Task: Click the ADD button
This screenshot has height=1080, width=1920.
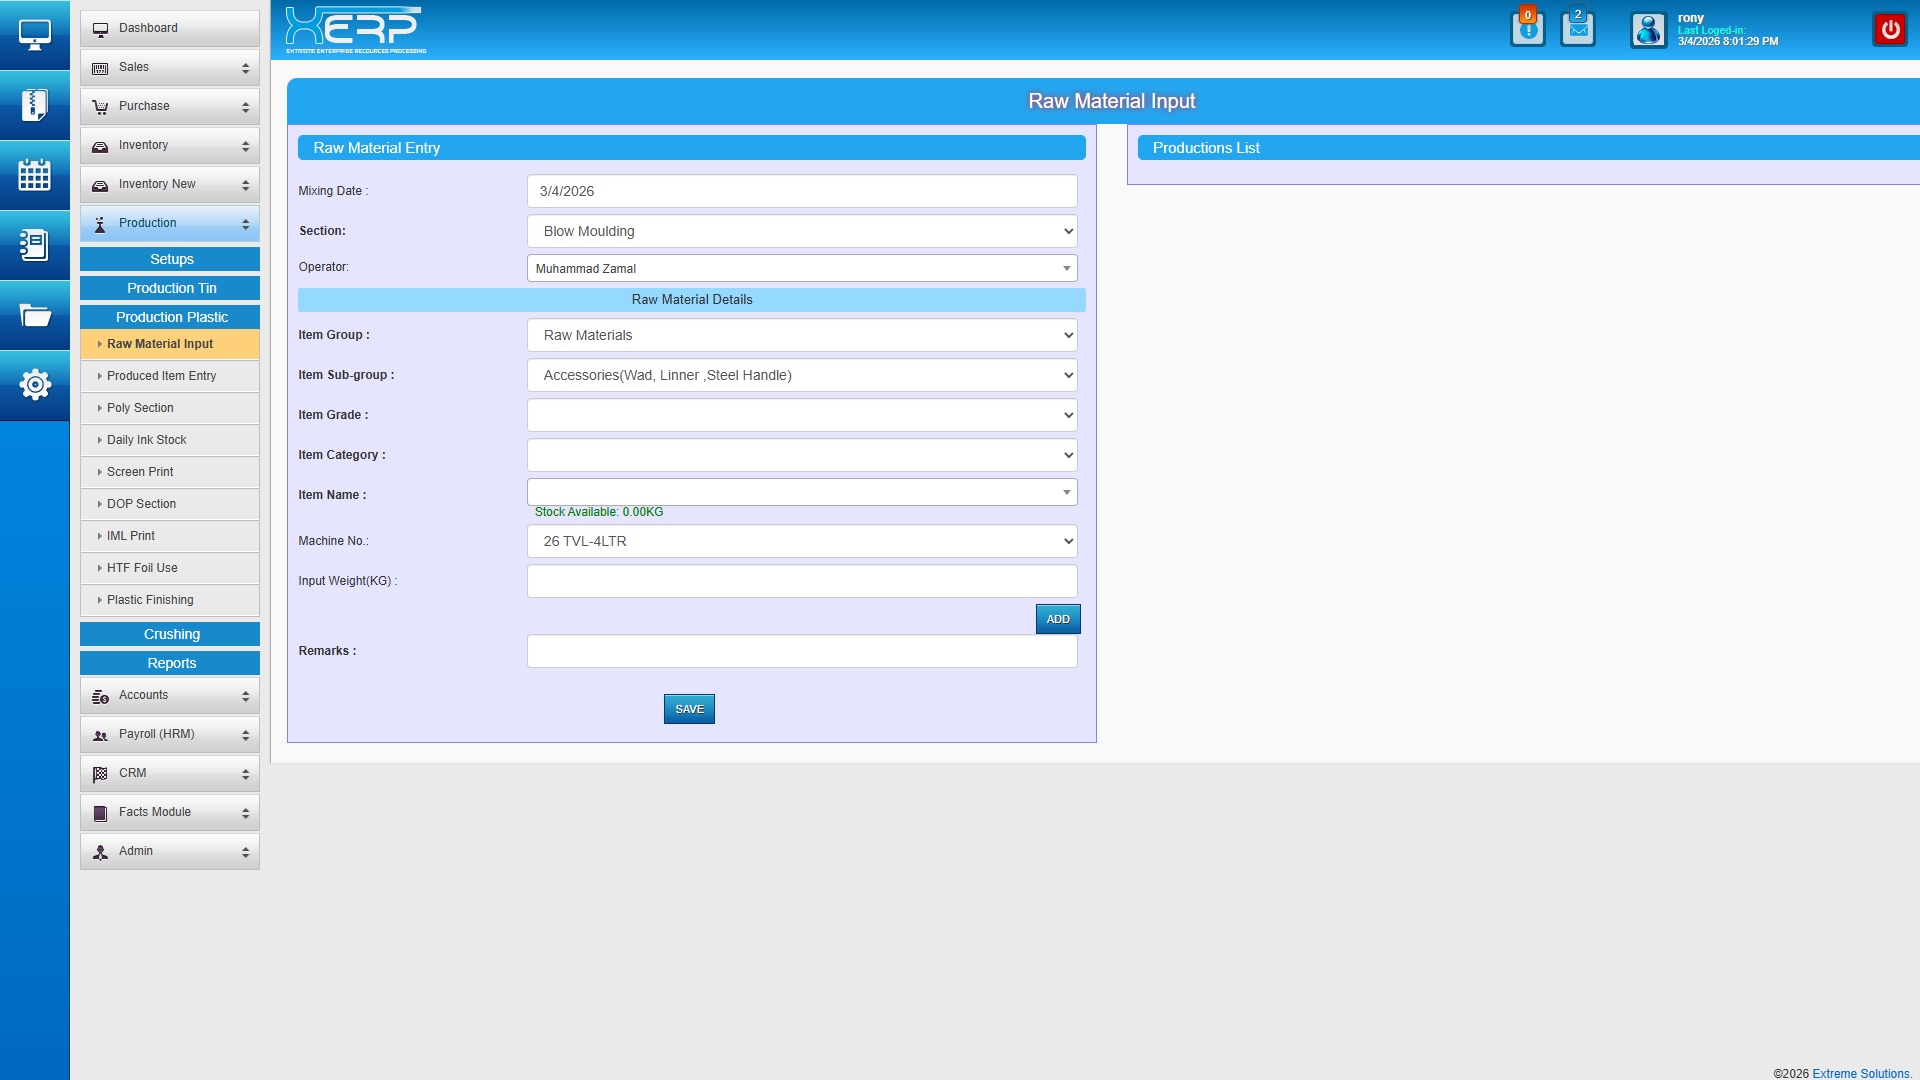Action: (1057, 619)
